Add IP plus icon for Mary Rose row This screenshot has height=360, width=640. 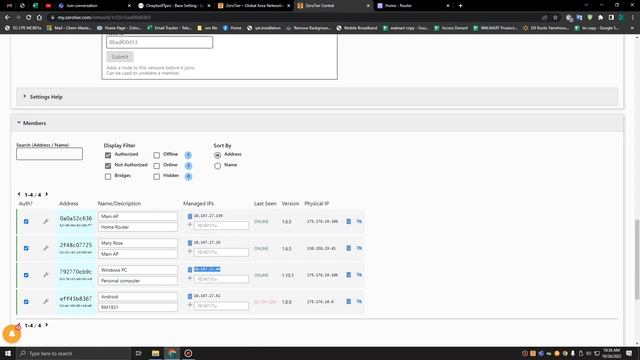click(190, 252)
